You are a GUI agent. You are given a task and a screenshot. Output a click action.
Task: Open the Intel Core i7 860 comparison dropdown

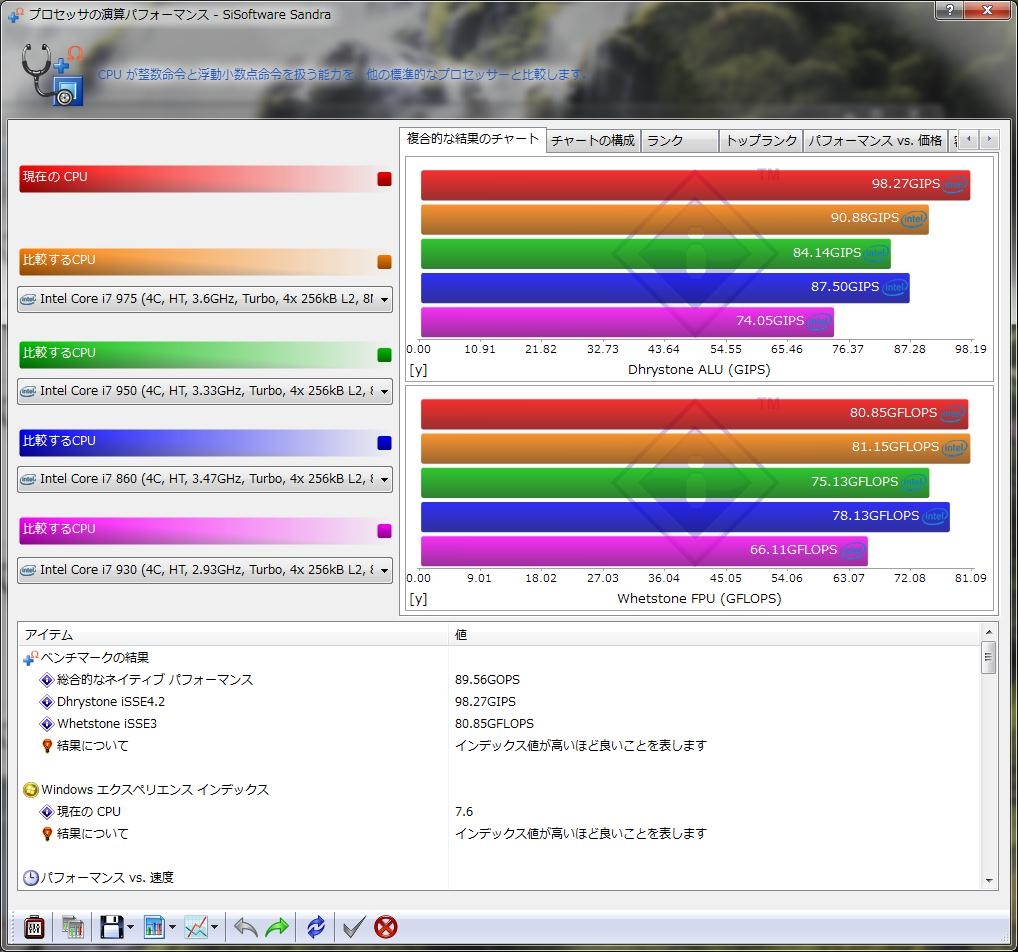click(x=205, y=479)
